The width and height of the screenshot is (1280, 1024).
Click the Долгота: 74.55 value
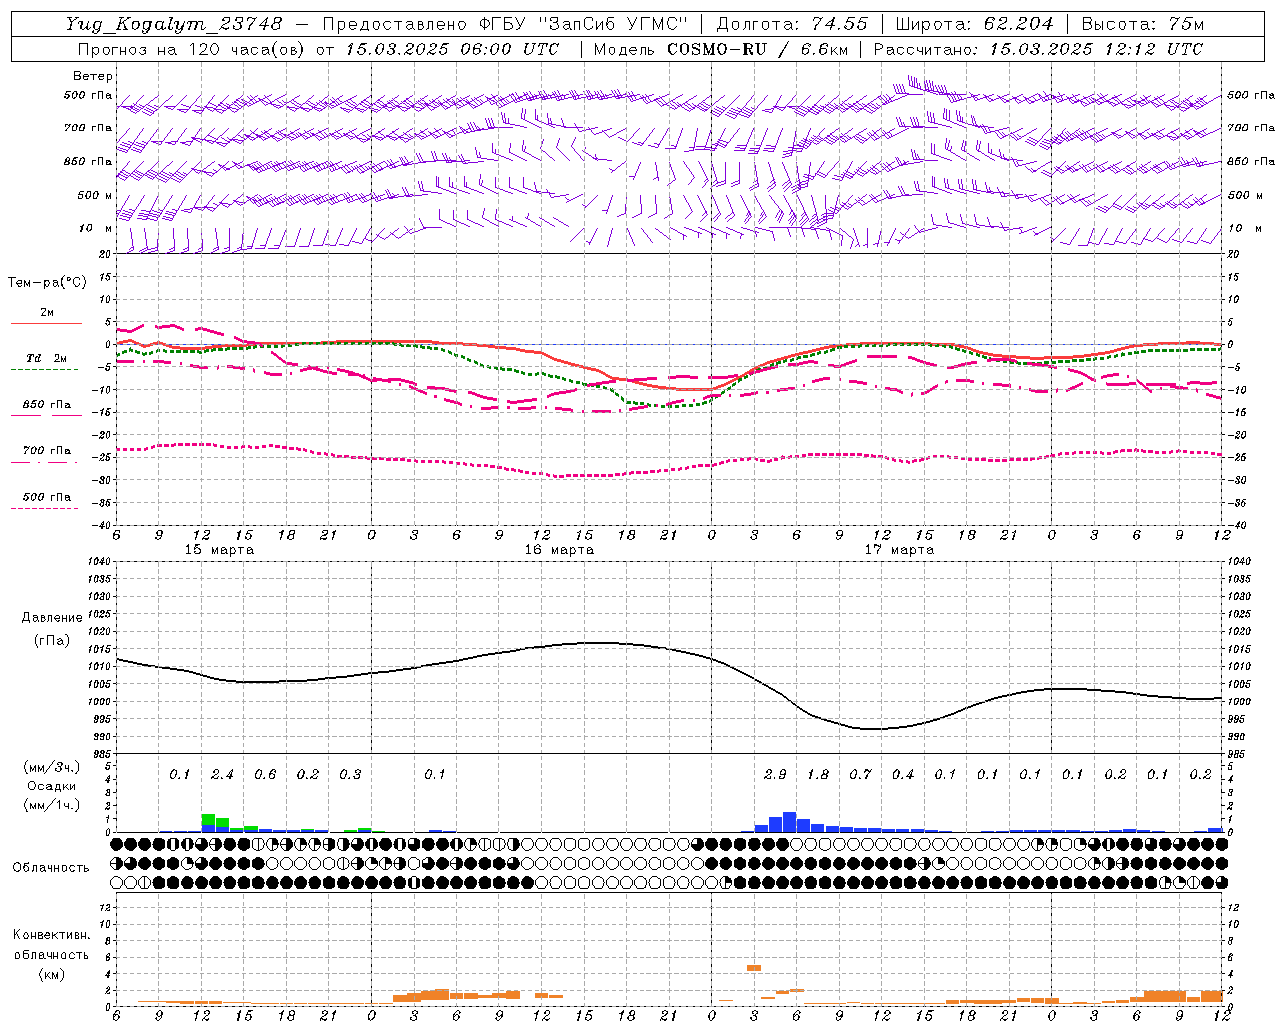click(791, 24)
